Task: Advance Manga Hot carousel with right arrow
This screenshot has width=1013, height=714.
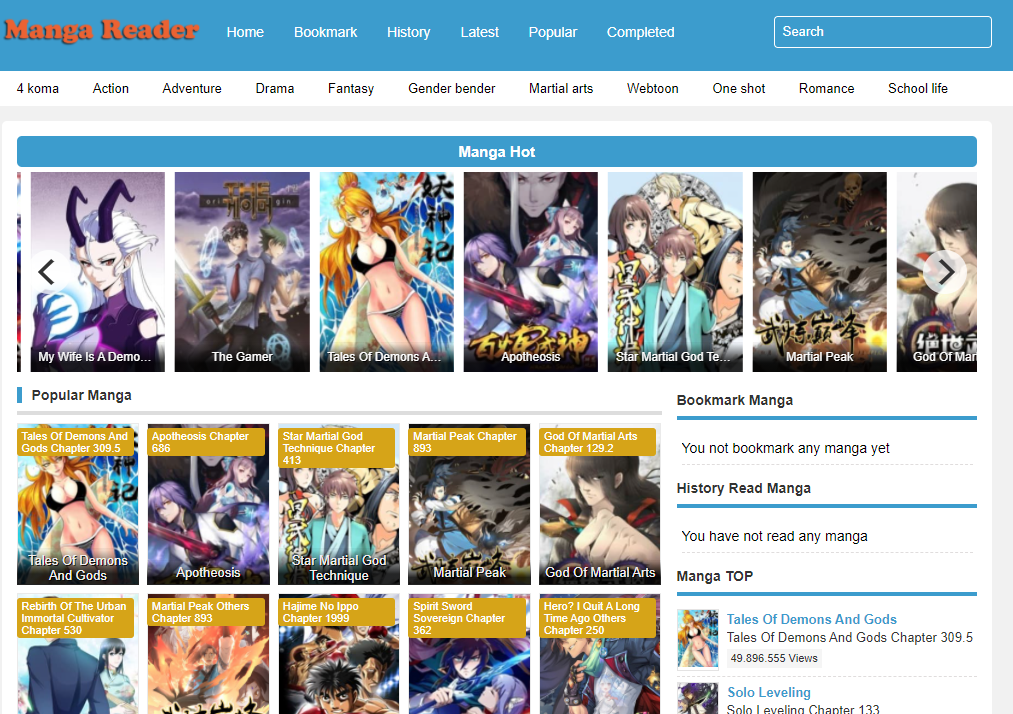Action: point(945,272)
